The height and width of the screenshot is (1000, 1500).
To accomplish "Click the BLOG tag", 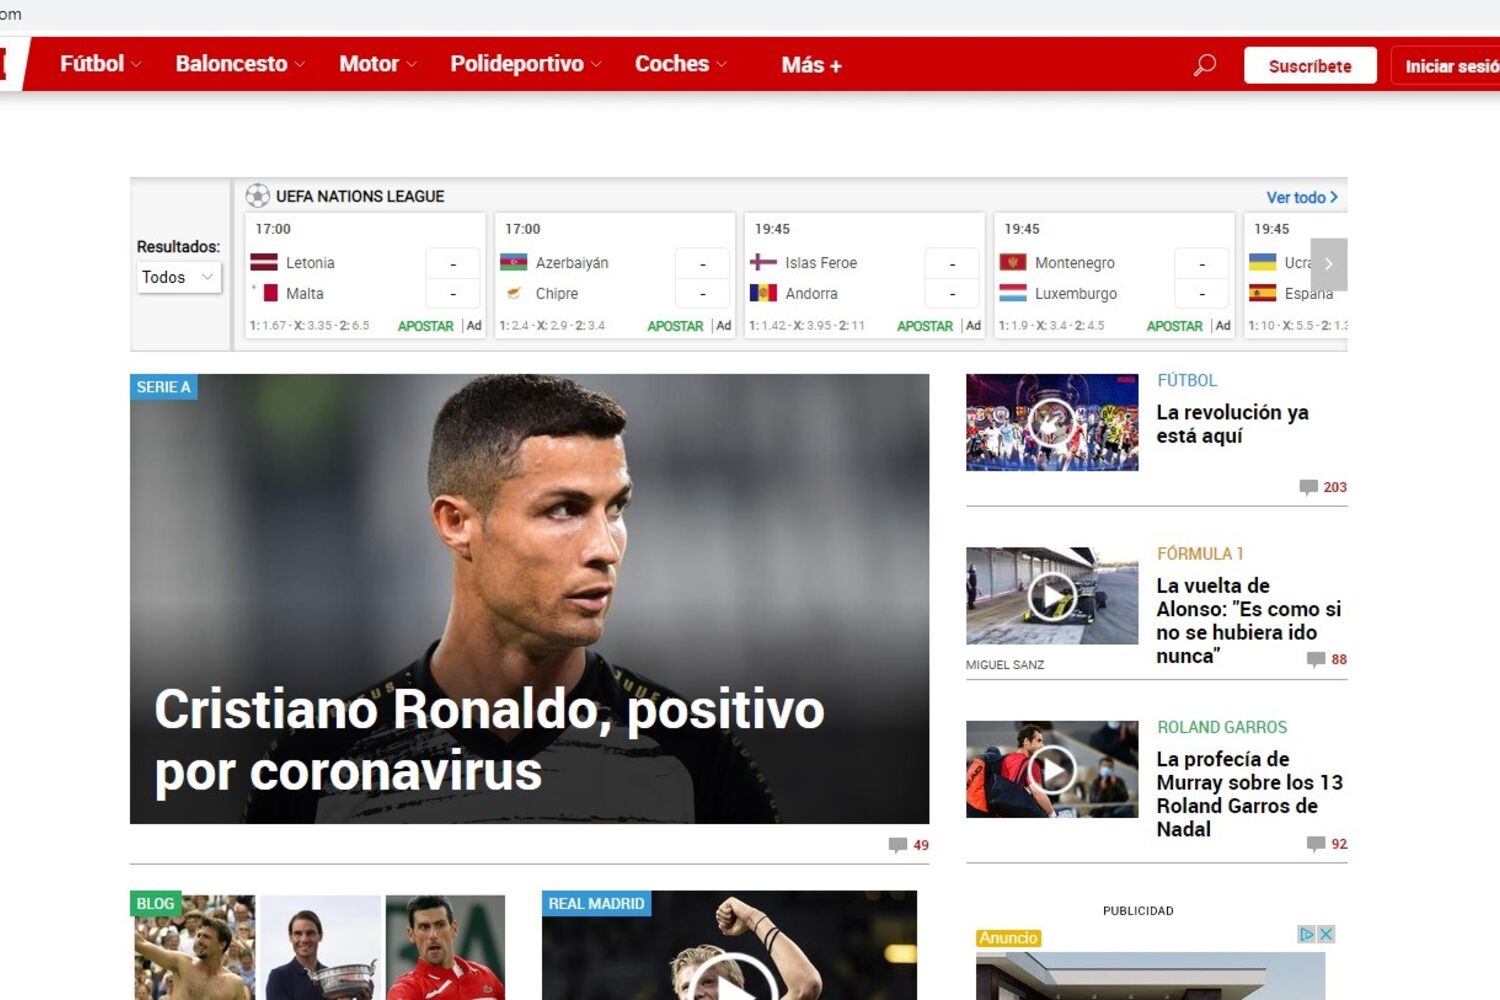I will coord(155,903).
